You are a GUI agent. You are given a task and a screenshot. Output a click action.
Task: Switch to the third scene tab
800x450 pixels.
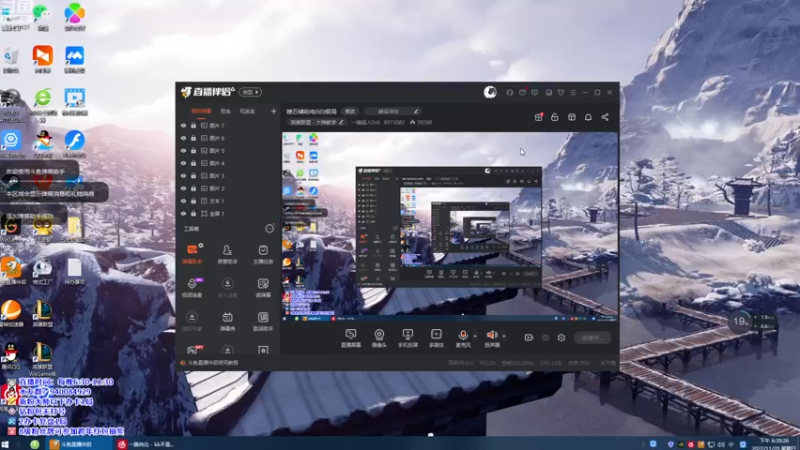coord(247,111)
